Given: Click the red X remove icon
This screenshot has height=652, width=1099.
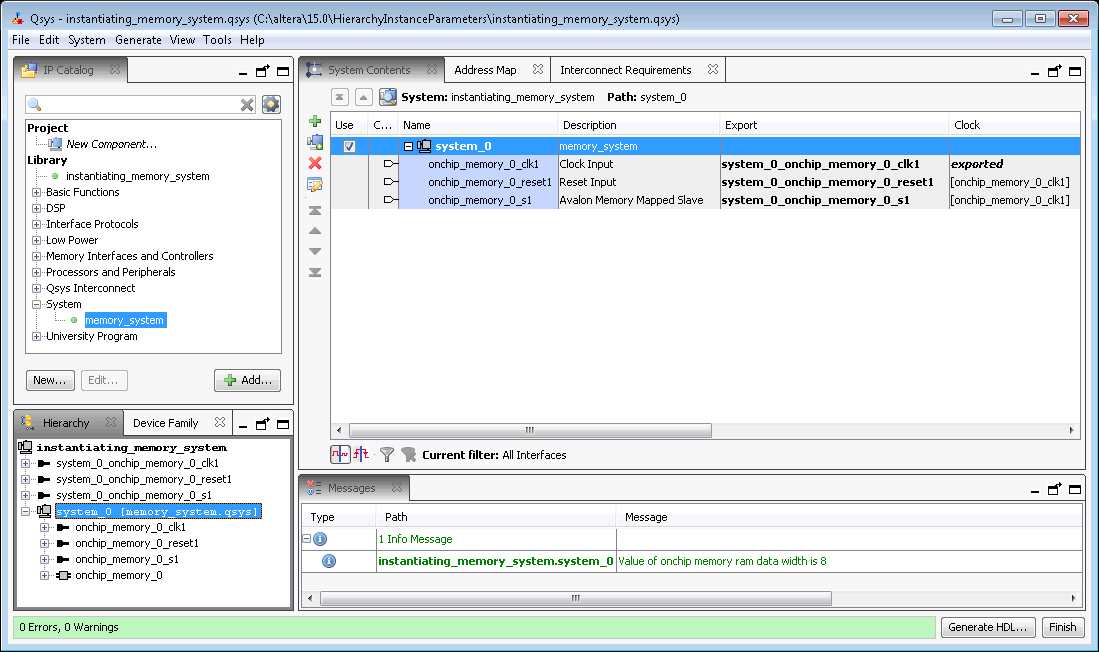Looking at the screenshot, I should pyautogui.click(x=315, y=163).
